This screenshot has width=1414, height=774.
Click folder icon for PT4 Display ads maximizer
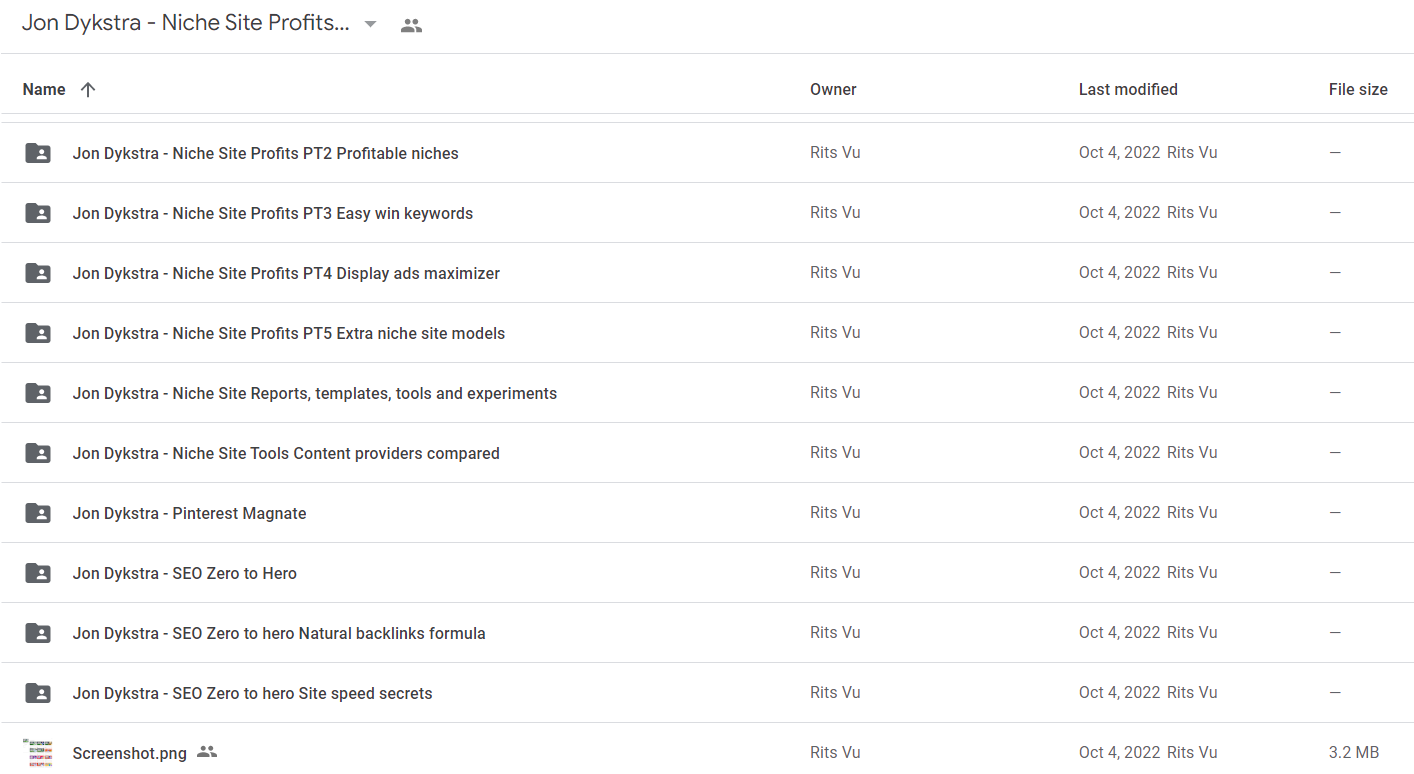click(x=38, y=273)
